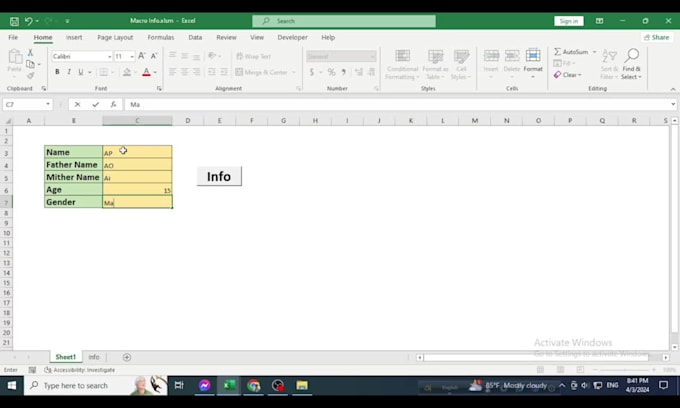Toggle Underline formatting button
This screenshot has width=680, height=408.
pyautogui.click(x=81, y=72)
